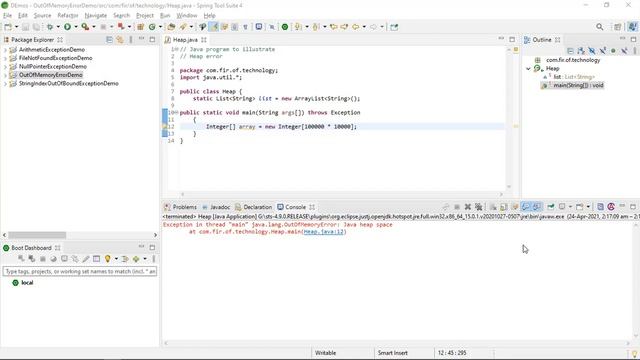Switch to the Problems tab

[x=180, y=207]
